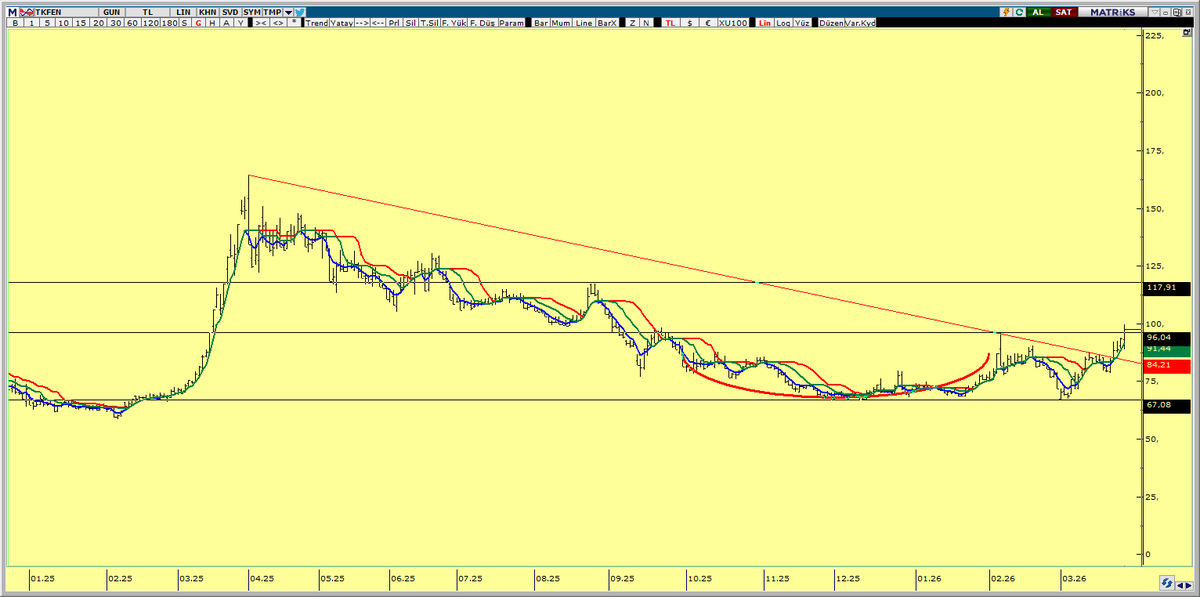The image size is (1200, 597).
Task: Toggle dollar $ currency display
Action: click(690, 22)
